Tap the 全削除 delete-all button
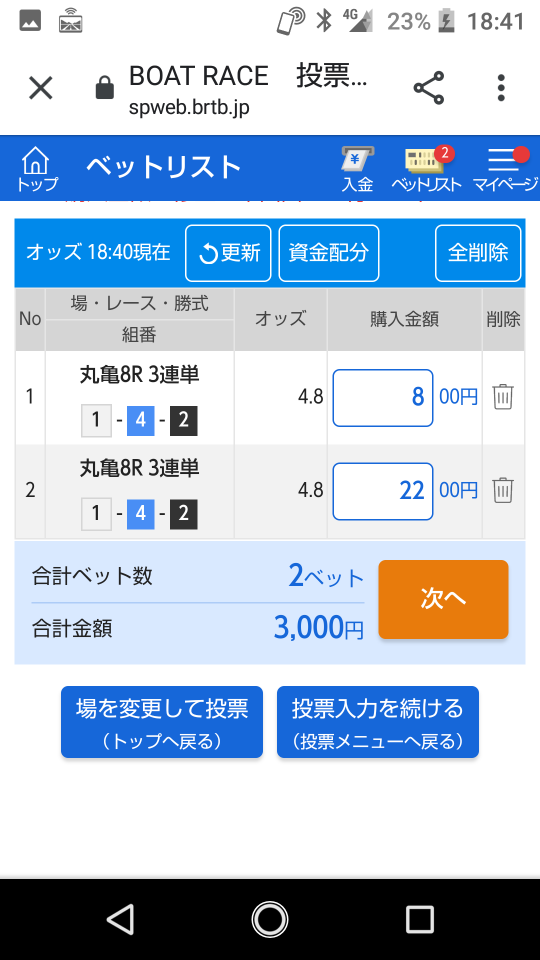 point(478,253)
